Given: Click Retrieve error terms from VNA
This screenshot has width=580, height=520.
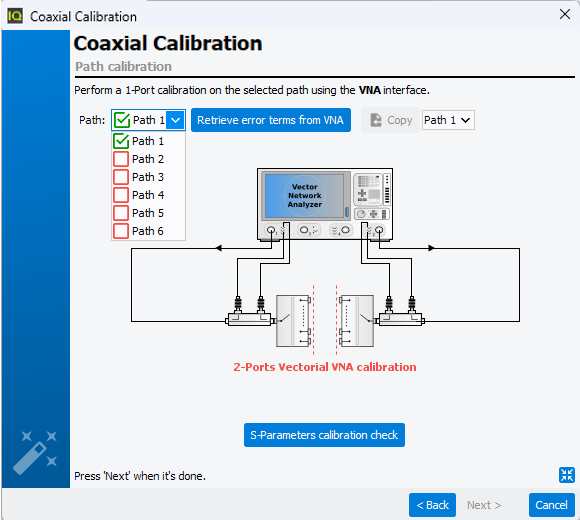Looking at the screenshot, I should pos(271,120).
